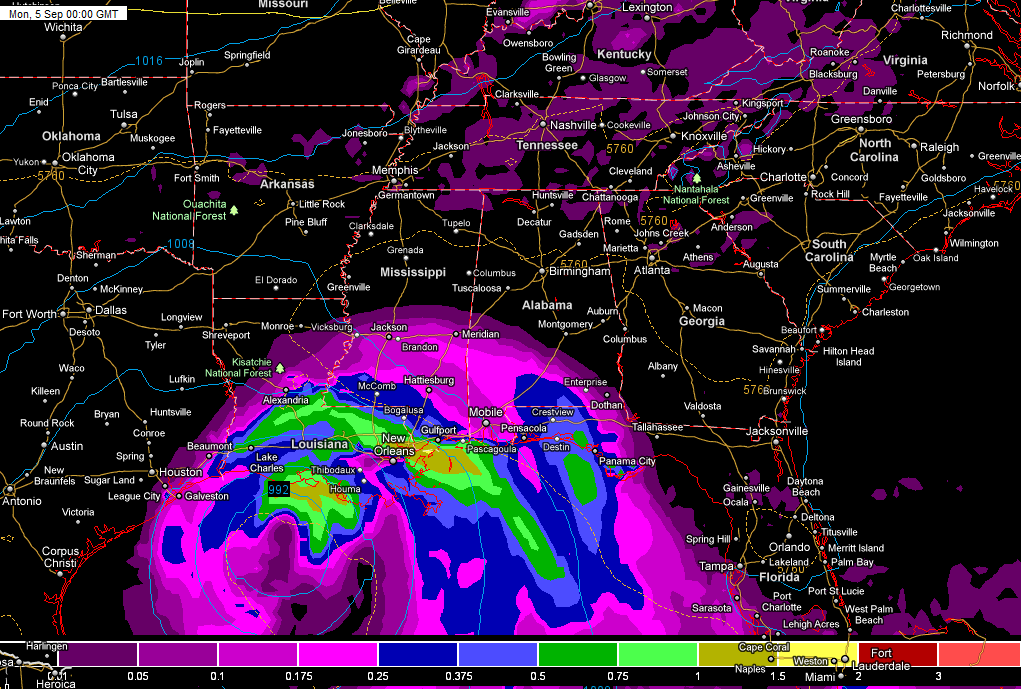Choose the dark green 0.5–0.75 legend swatch
The image size is (1021, 689).
(578, 654)
